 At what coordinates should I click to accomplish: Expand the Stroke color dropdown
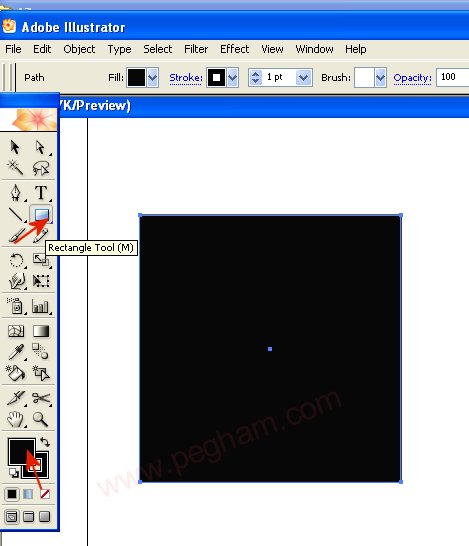(233, 77)
